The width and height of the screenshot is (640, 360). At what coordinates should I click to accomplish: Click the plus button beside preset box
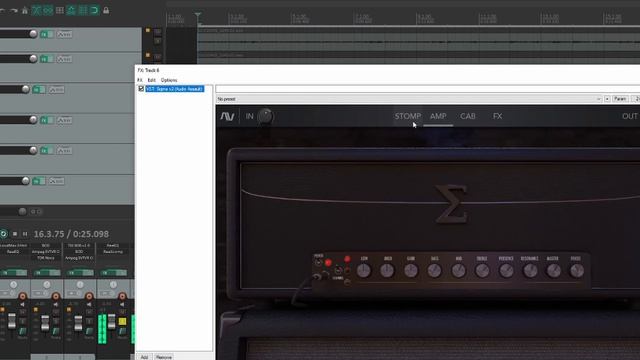tap(607, 99)
